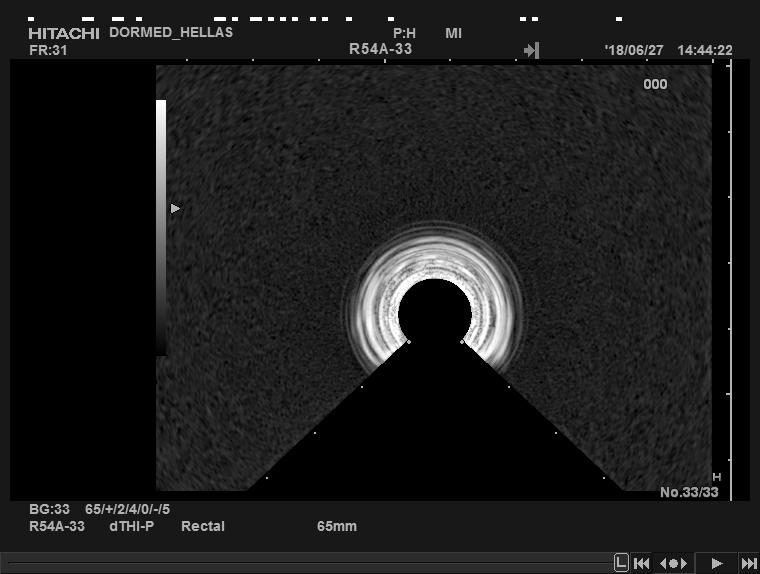
Task: Click the dTHI-P imaging mode label
Action: 131,526
